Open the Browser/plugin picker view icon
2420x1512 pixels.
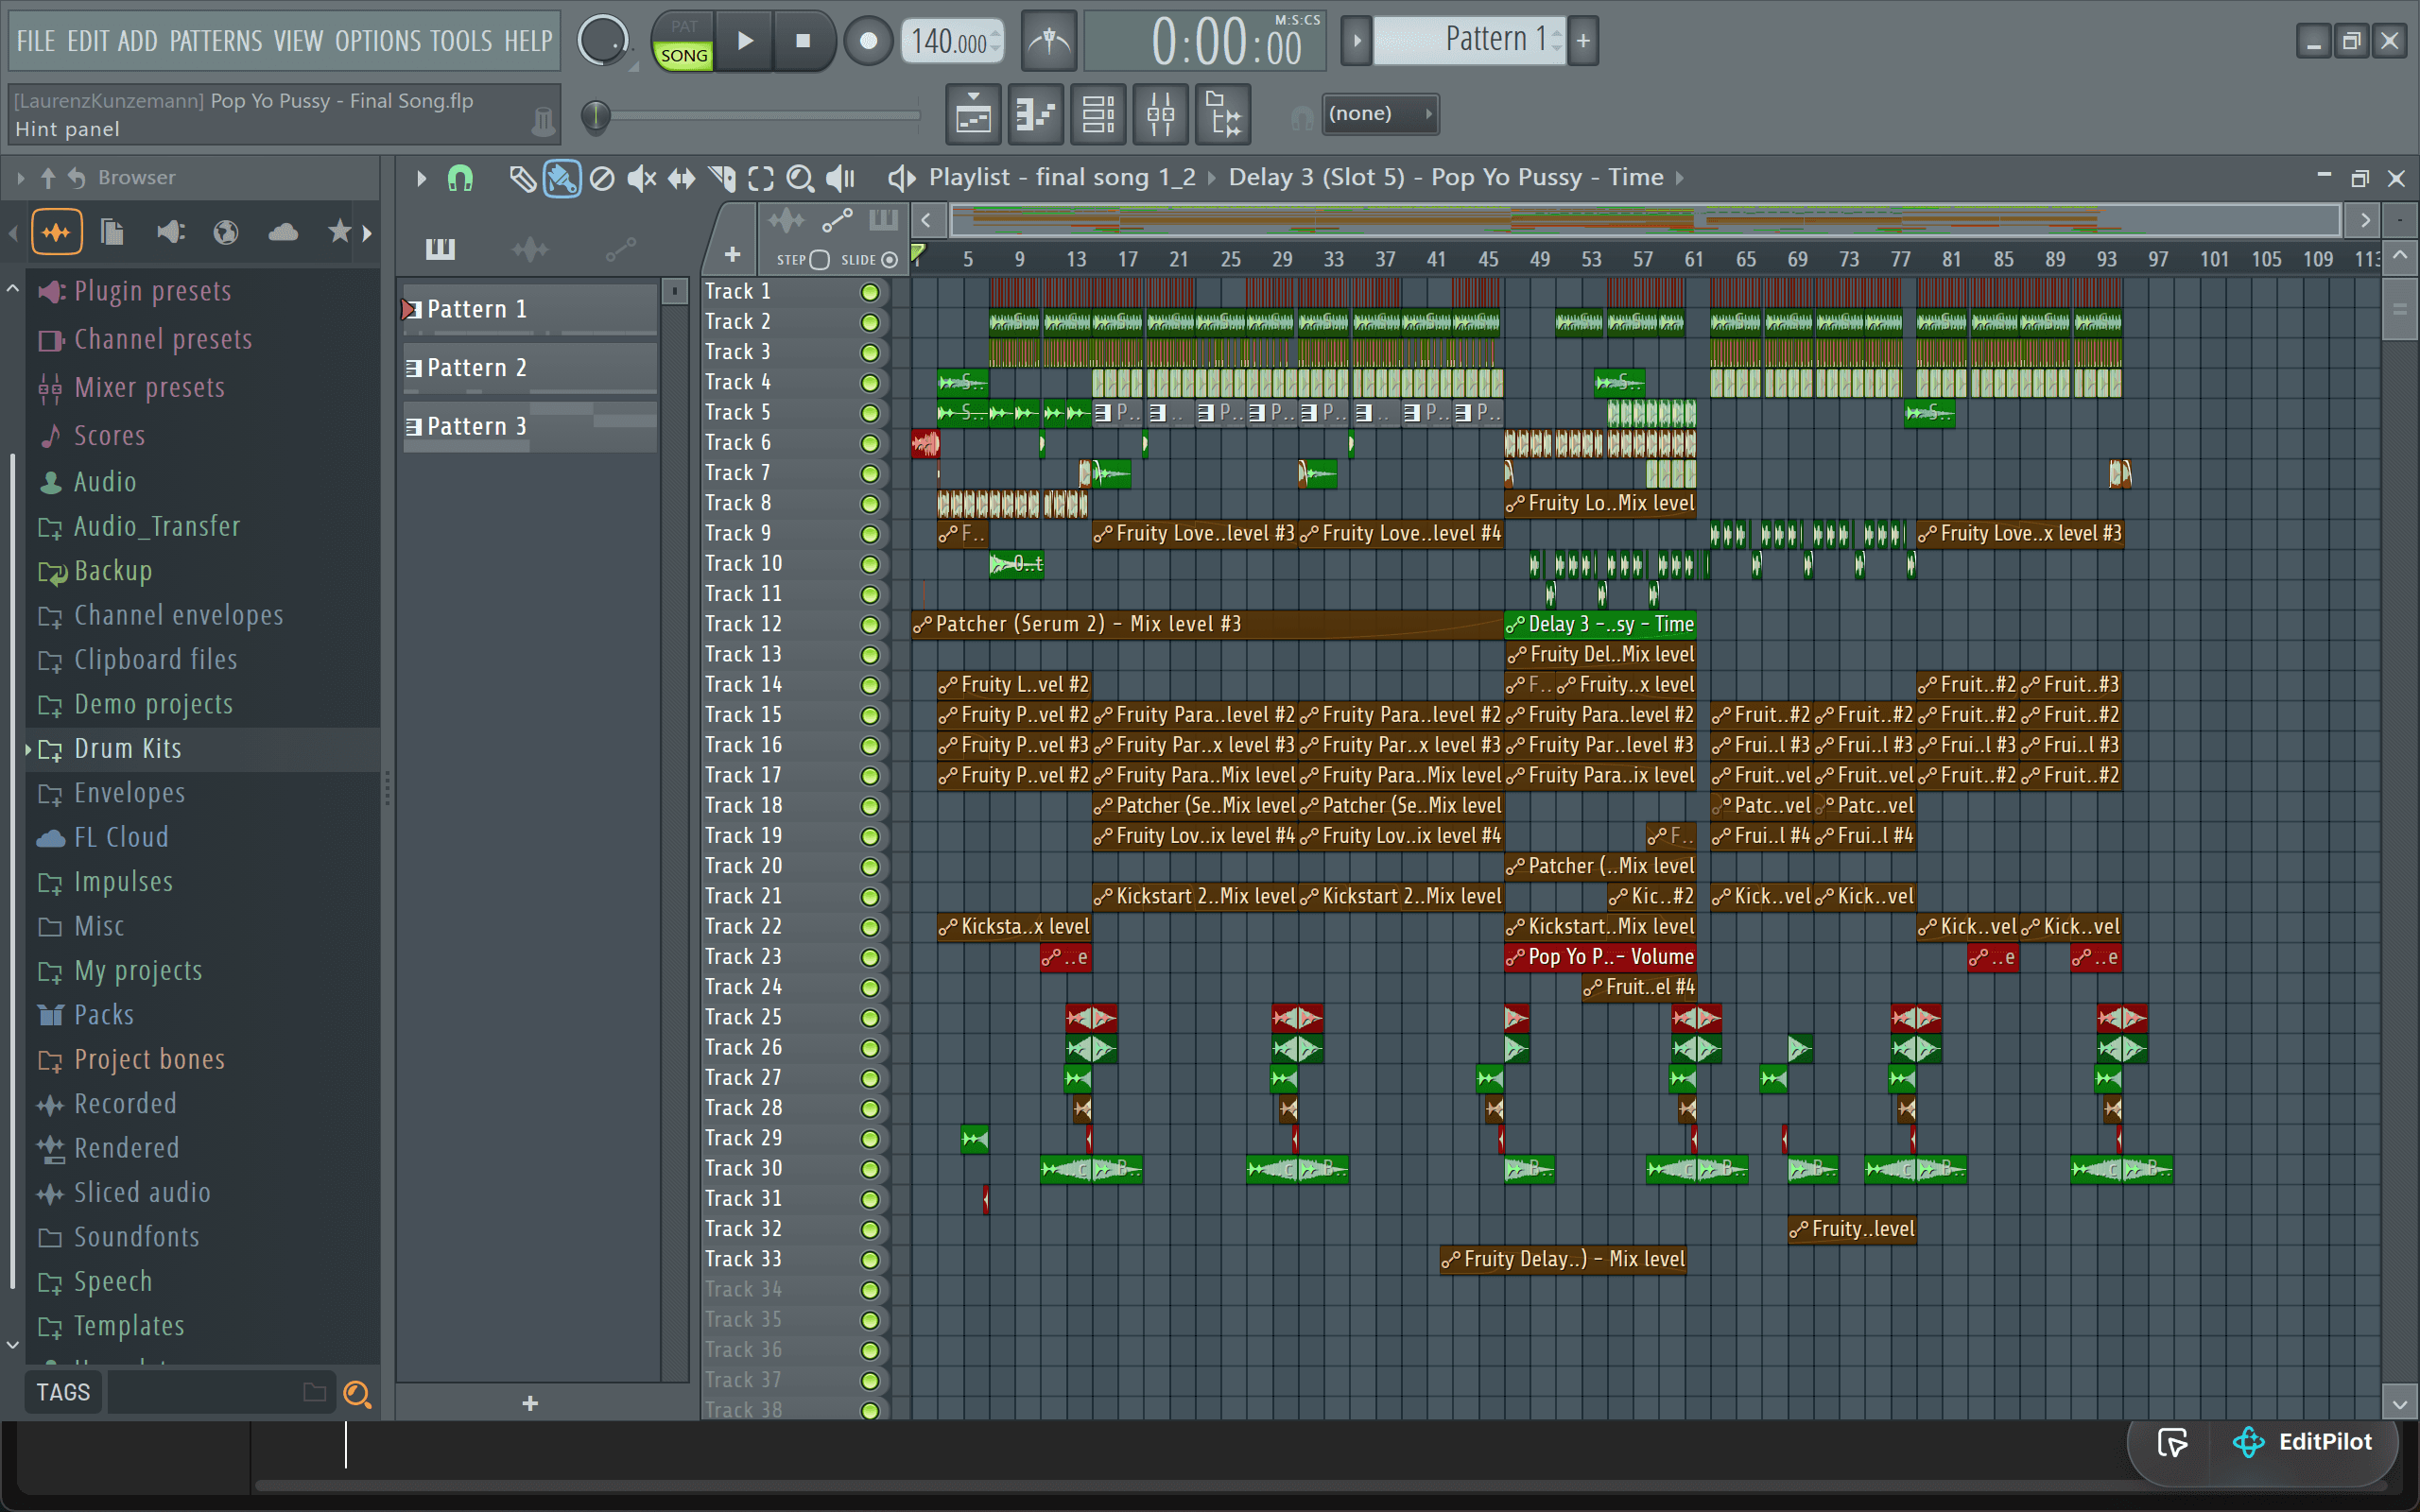click(x=1223, y=114)
